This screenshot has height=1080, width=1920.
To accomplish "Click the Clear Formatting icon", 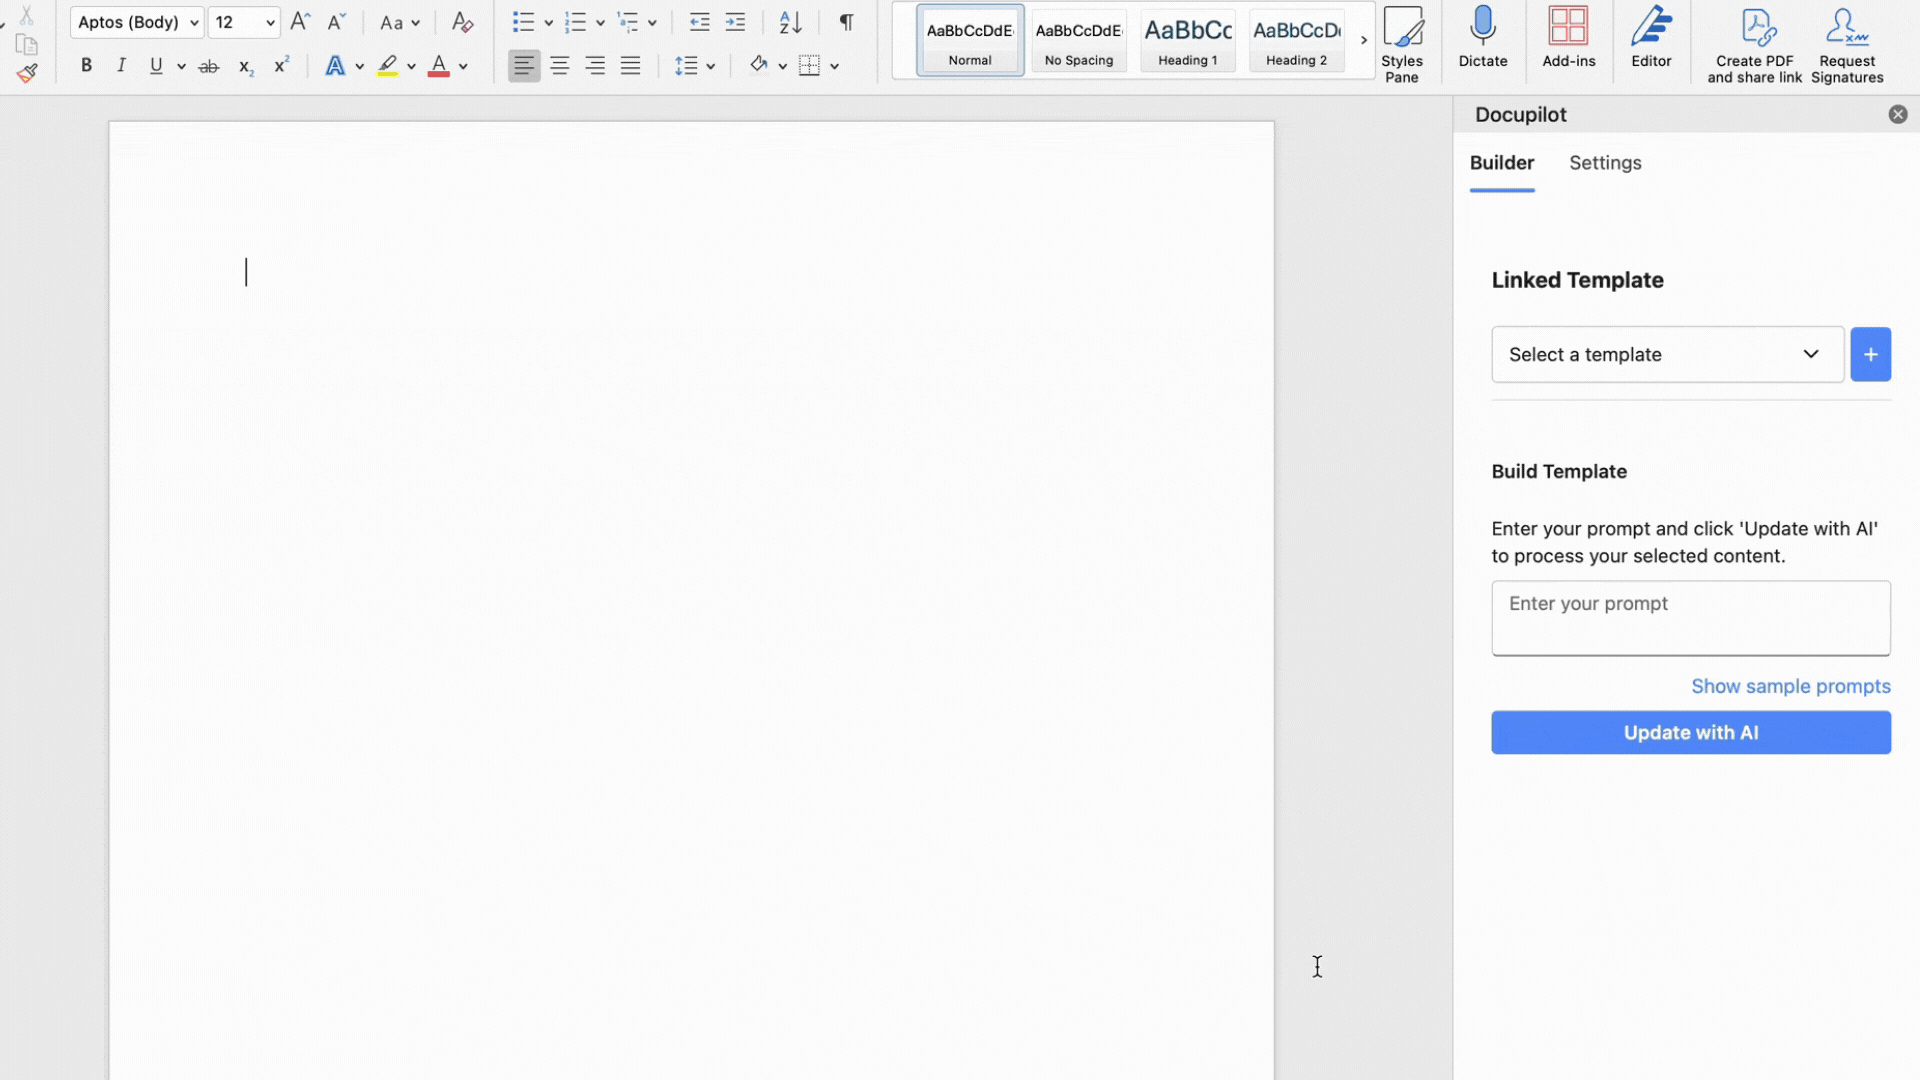I will coord(462,22).
